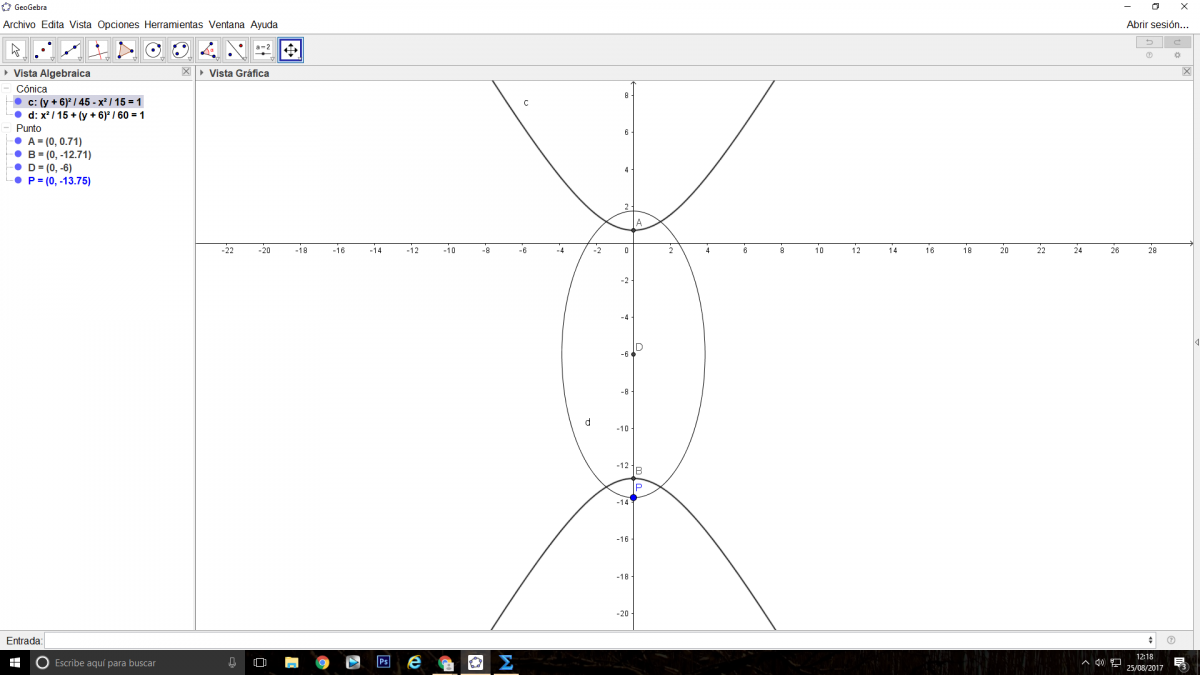
Task: Activate the Circle with center tool
Action: (153, 50)
